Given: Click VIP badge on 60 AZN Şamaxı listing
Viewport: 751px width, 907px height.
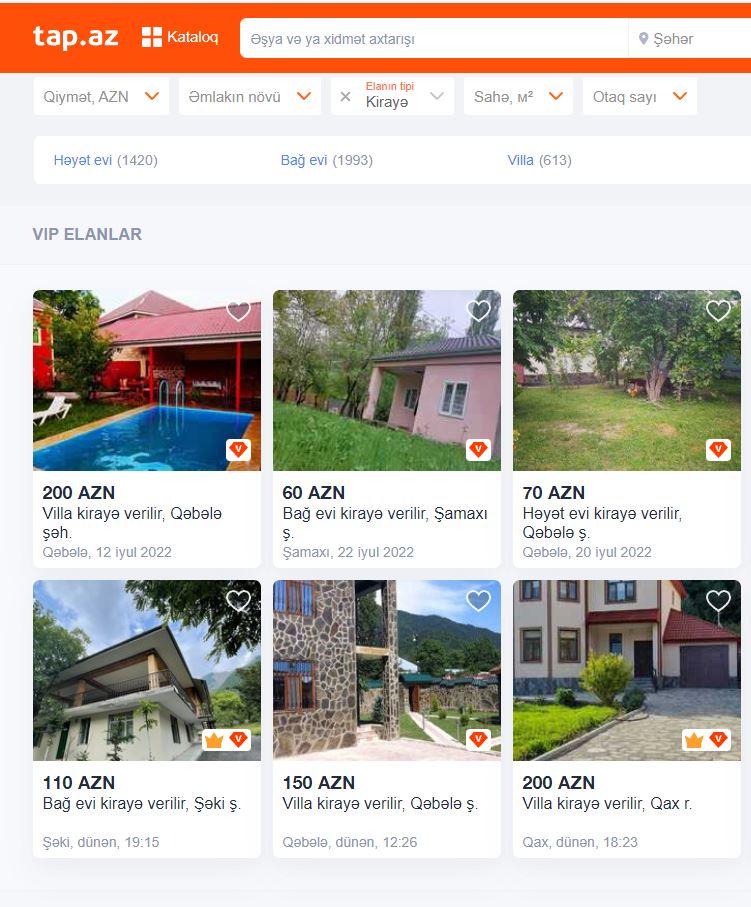Looking at the screenshot, I should pyautogui.click(x=478, y=449).
